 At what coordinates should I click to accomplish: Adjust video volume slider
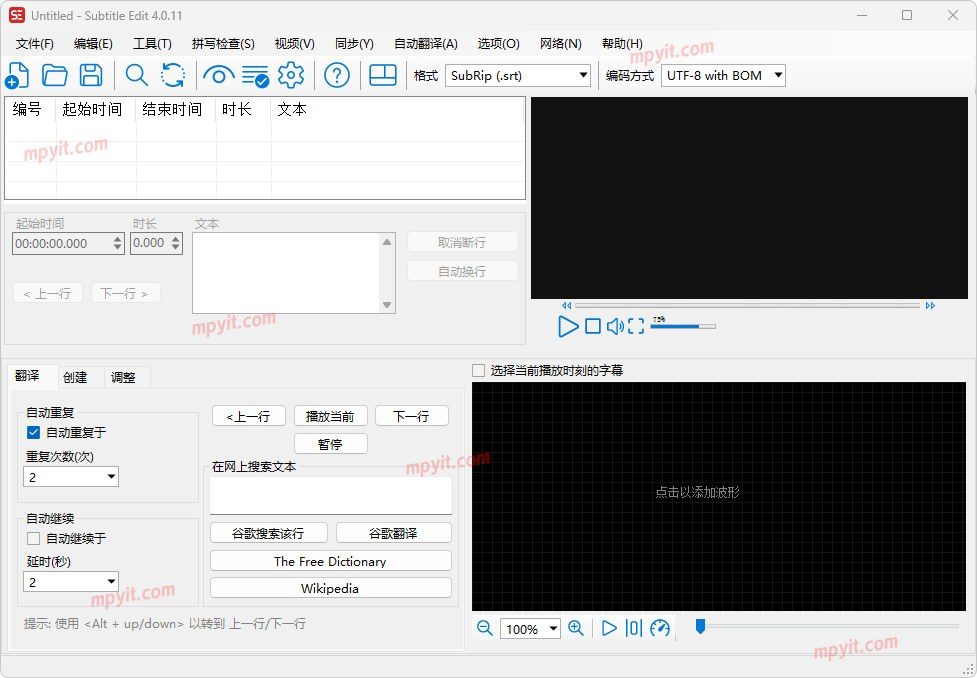point(683,326)
